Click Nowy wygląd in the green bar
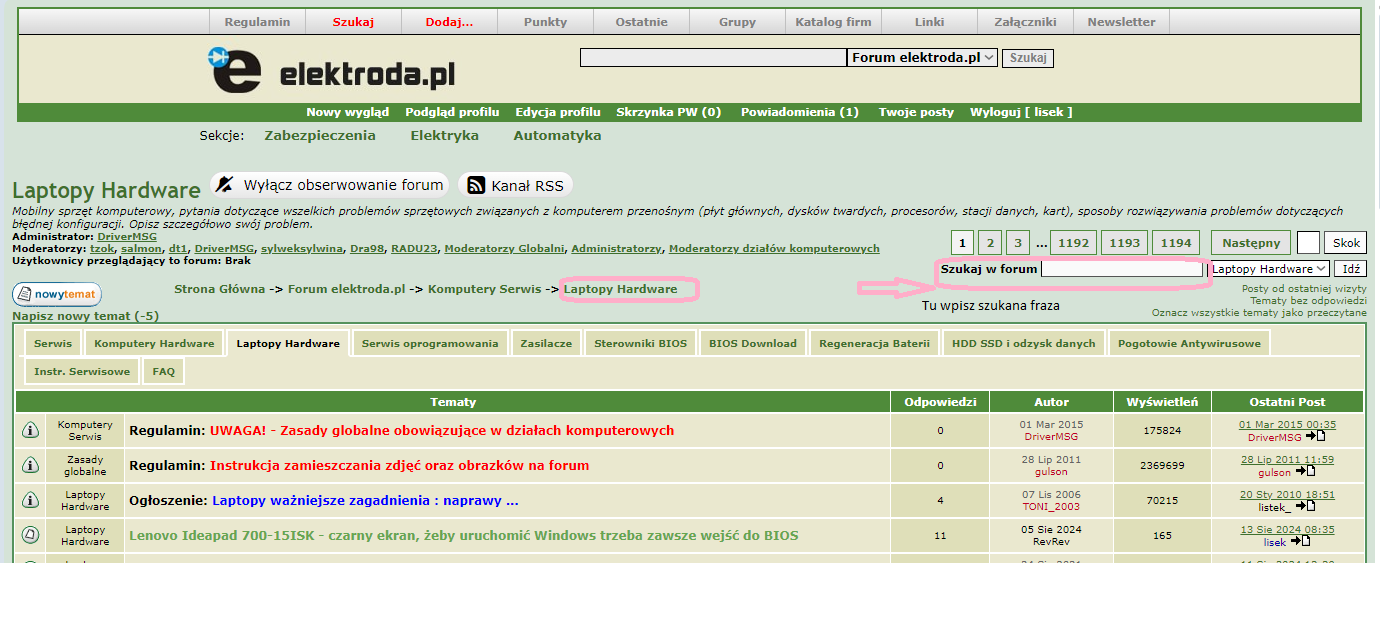The width and height of the screenshot is (1380, 638). tap(348, 112)
